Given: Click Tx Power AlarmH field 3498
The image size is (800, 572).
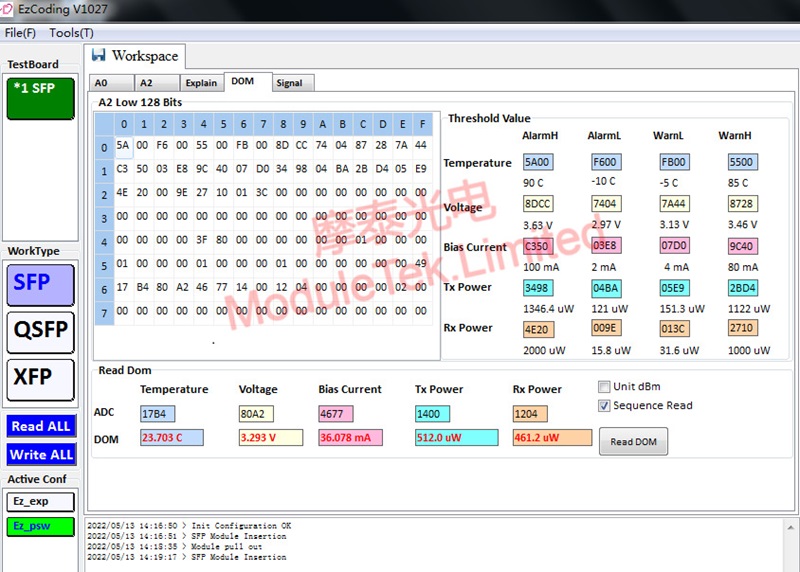Looking at the screenshot, I should point(538,288).
